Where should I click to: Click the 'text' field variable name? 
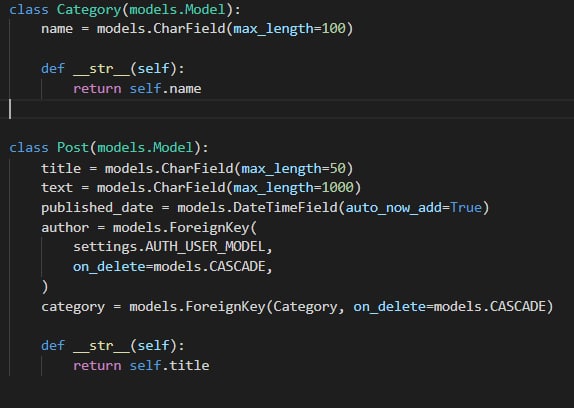57,187
